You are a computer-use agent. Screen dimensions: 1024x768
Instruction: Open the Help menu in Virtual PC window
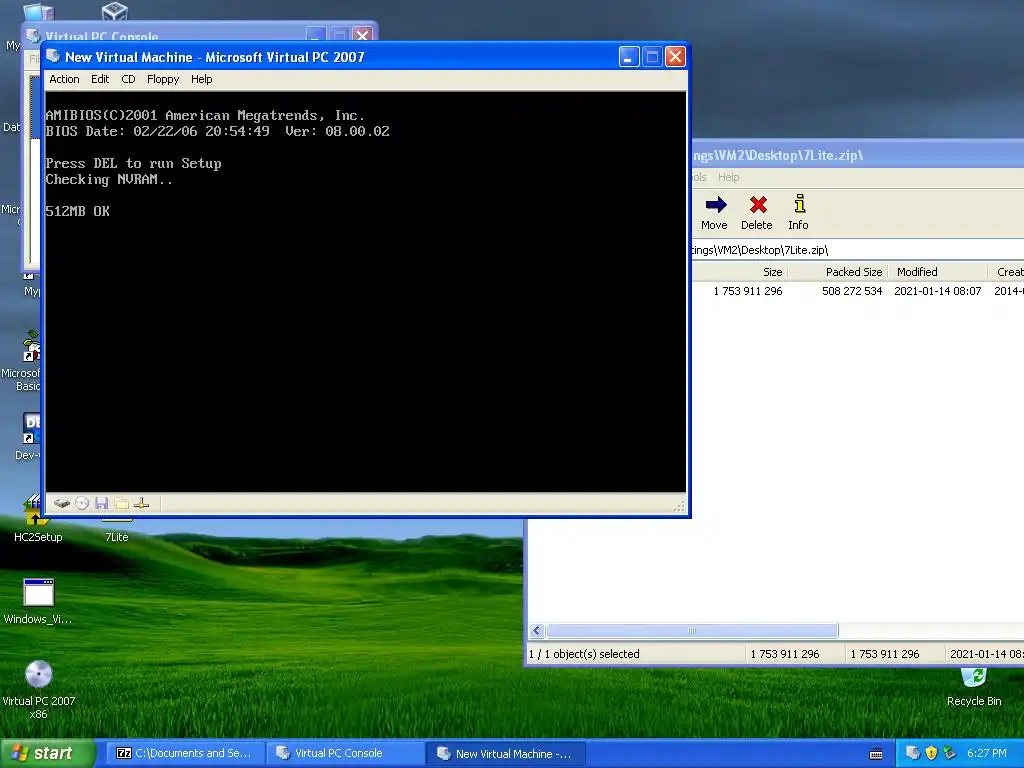(x=201, y=79)
